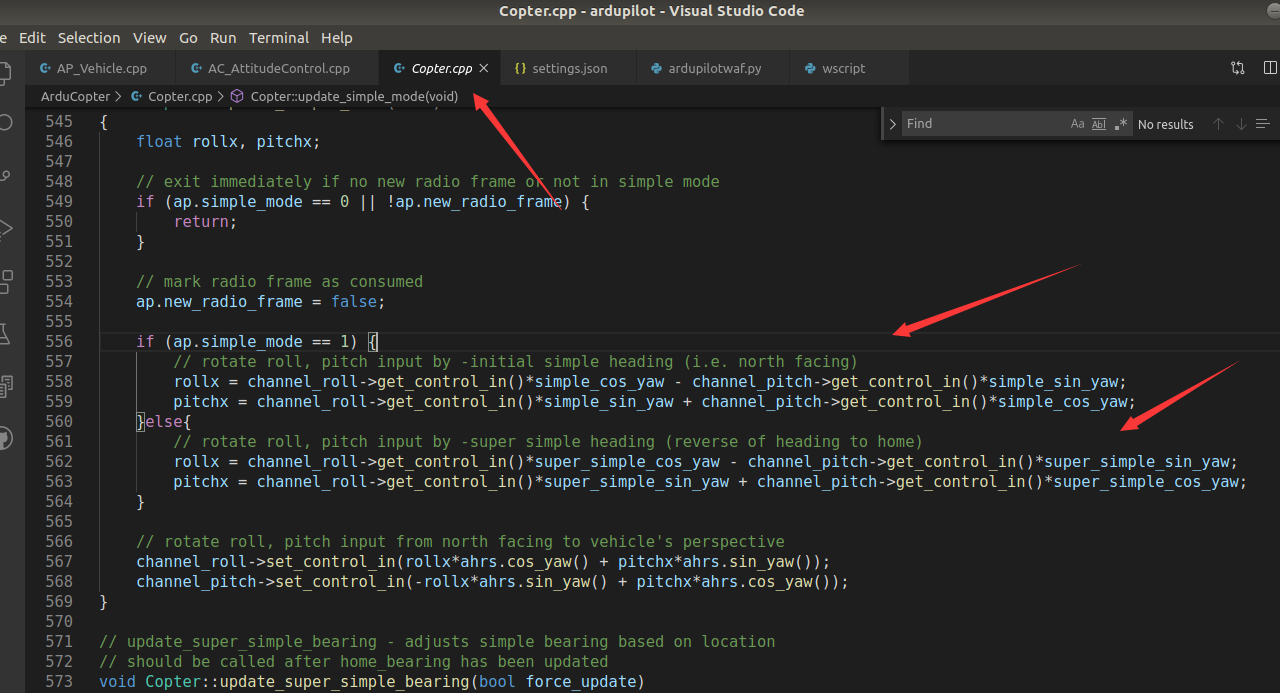Open ArduCopter breadcrumb folder dropdown
Viewport: 1280px width, 693px height.
tap(75, 97)
